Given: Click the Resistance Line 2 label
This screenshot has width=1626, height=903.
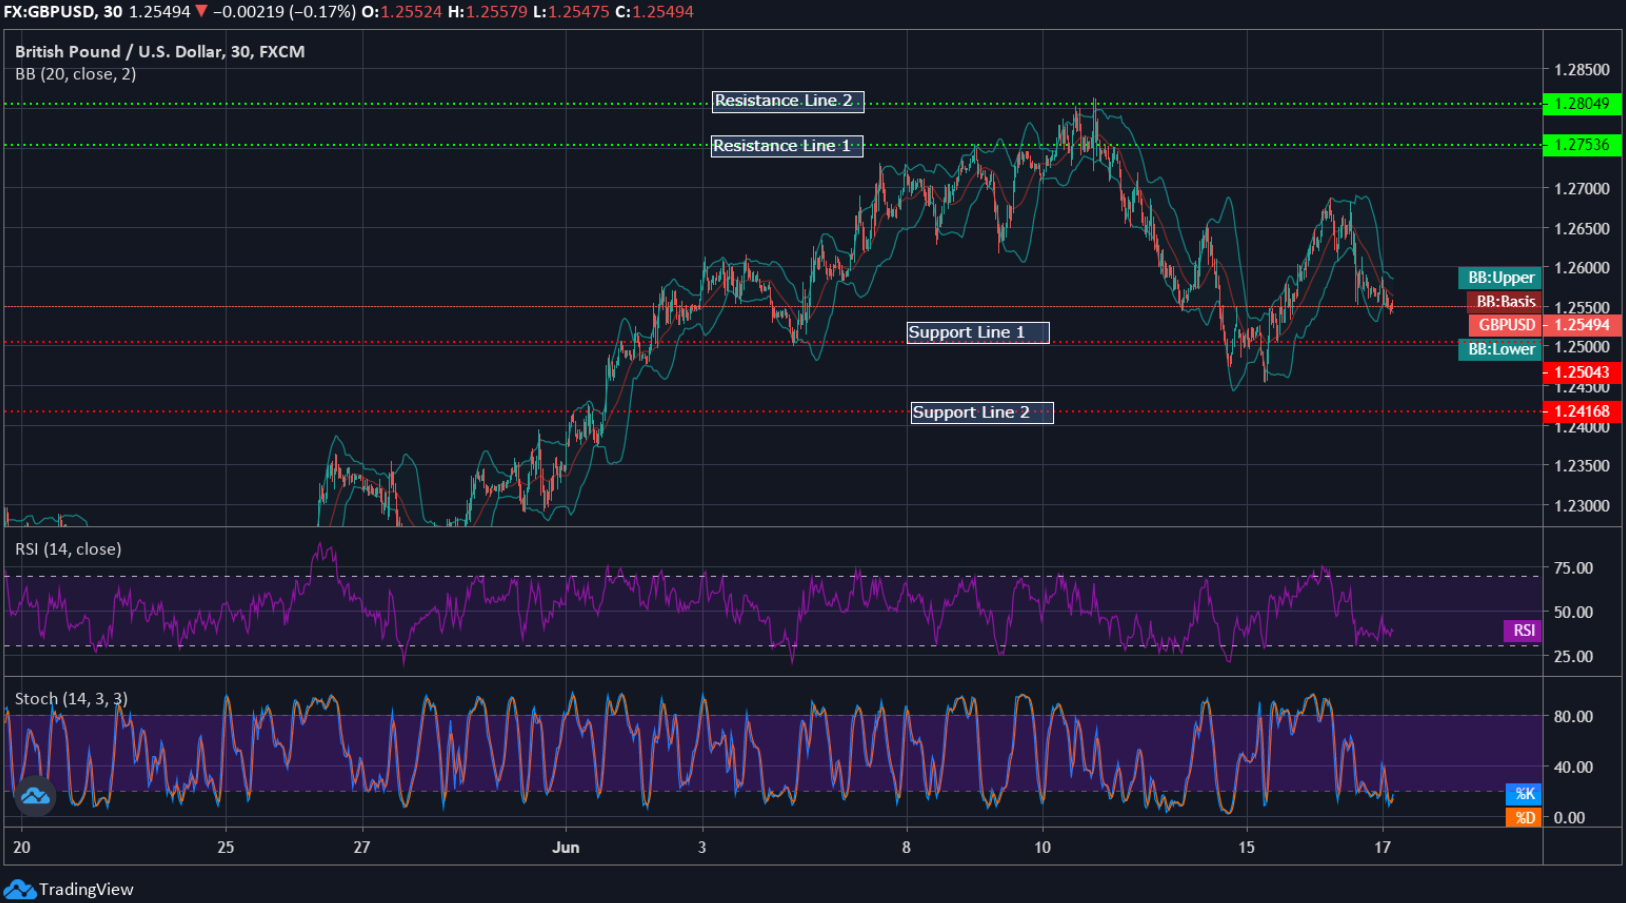Looking at the screenshot, I should pyautogui.click(x=788, y=101).
